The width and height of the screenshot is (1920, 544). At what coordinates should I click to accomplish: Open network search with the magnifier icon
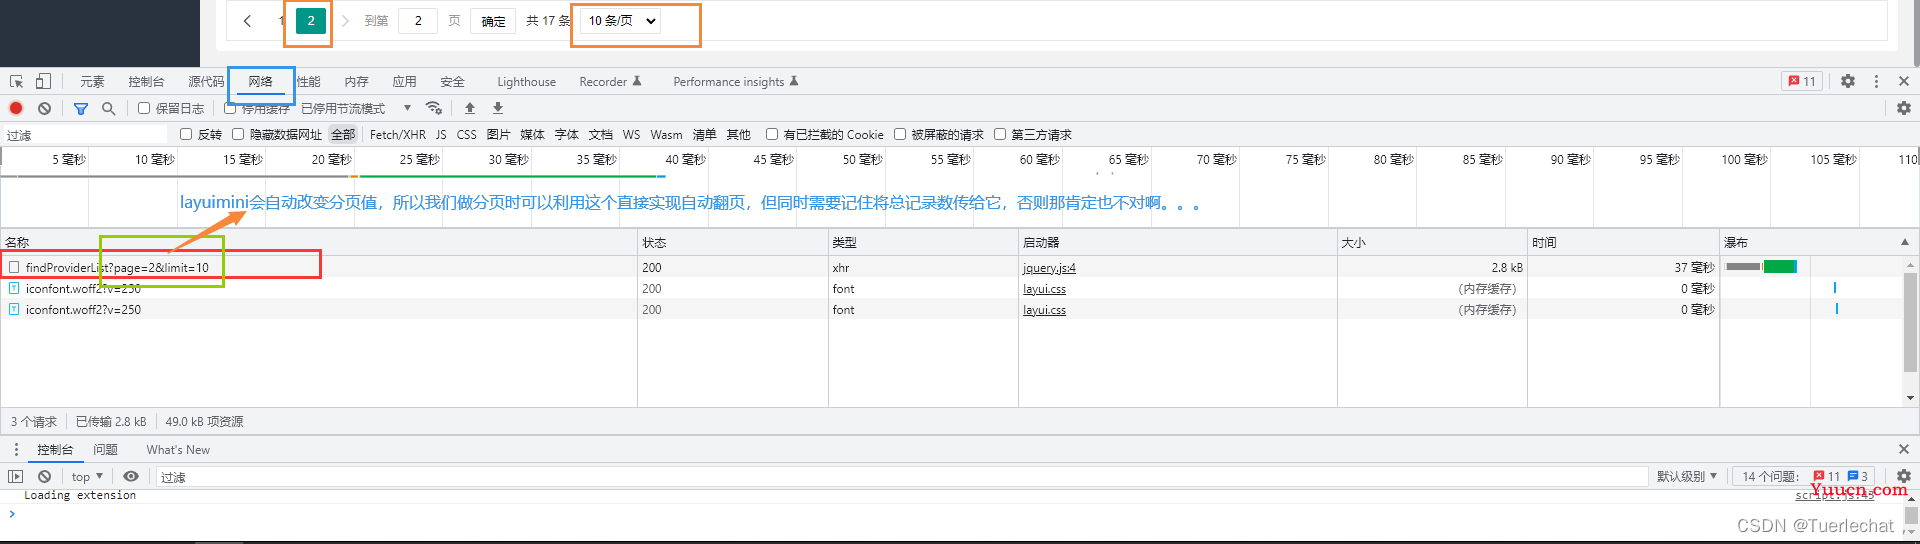click(x=108, y=108)
